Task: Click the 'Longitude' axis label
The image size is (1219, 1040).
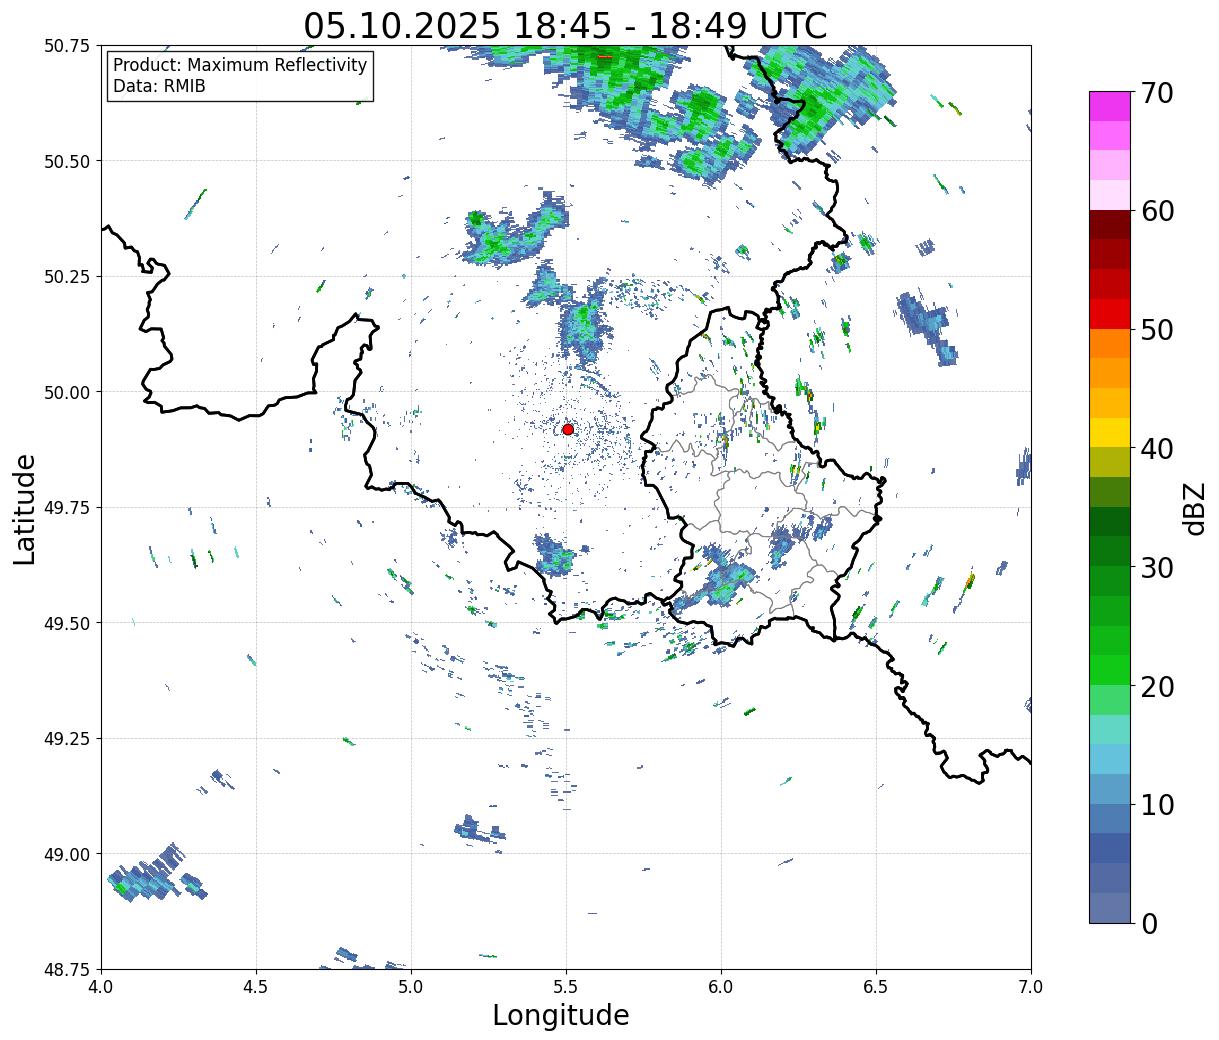Action: (x=561, y=1015)
